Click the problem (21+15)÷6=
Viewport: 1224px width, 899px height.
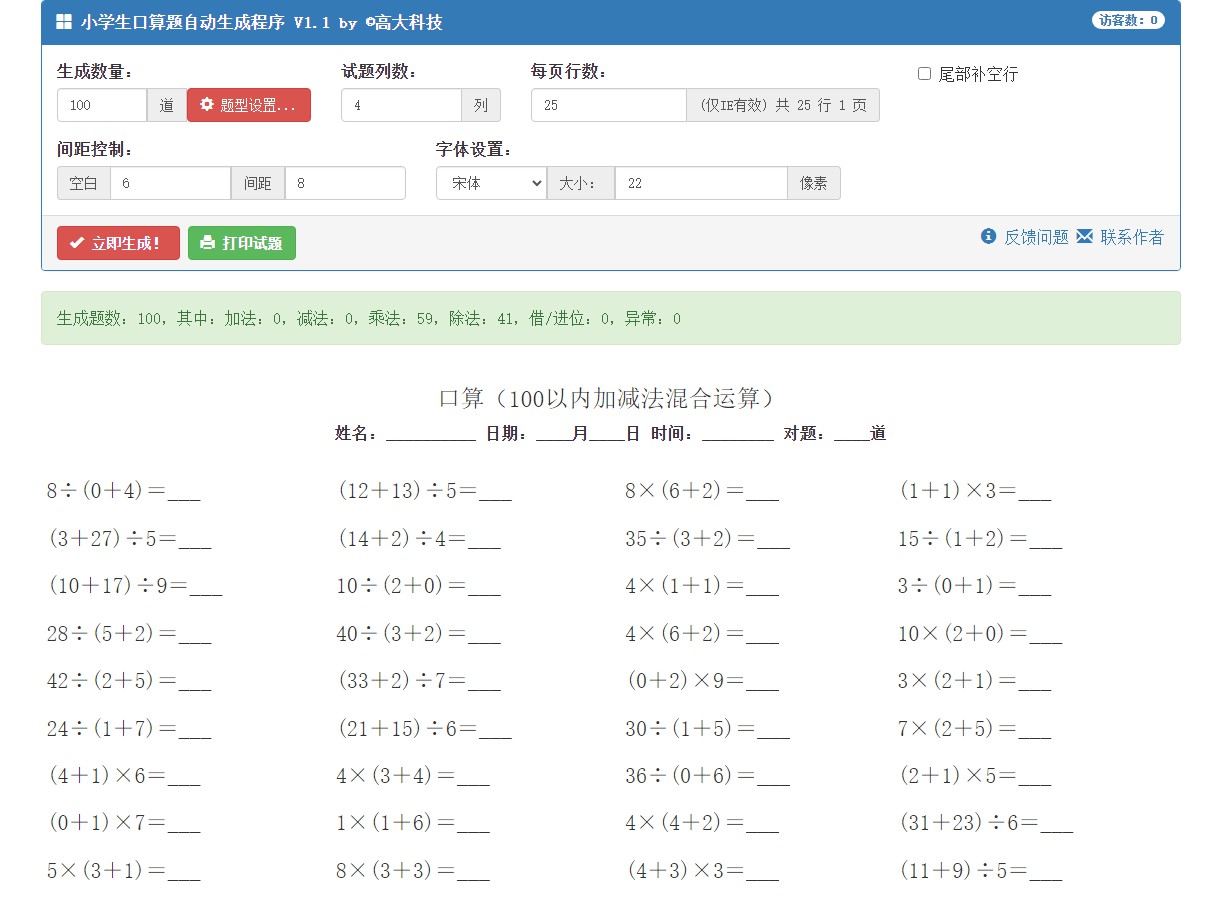tap(425, 729)
